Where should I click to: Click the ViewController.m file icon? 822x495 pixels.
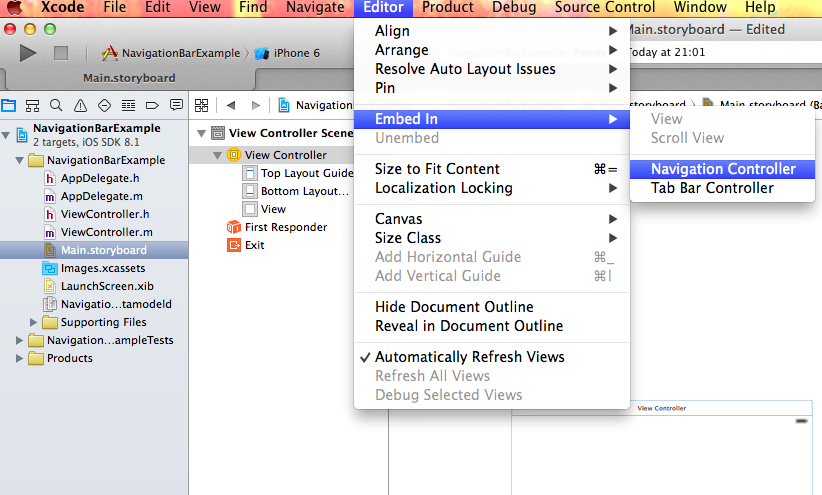pyautogui.click(x=50, y=232)
